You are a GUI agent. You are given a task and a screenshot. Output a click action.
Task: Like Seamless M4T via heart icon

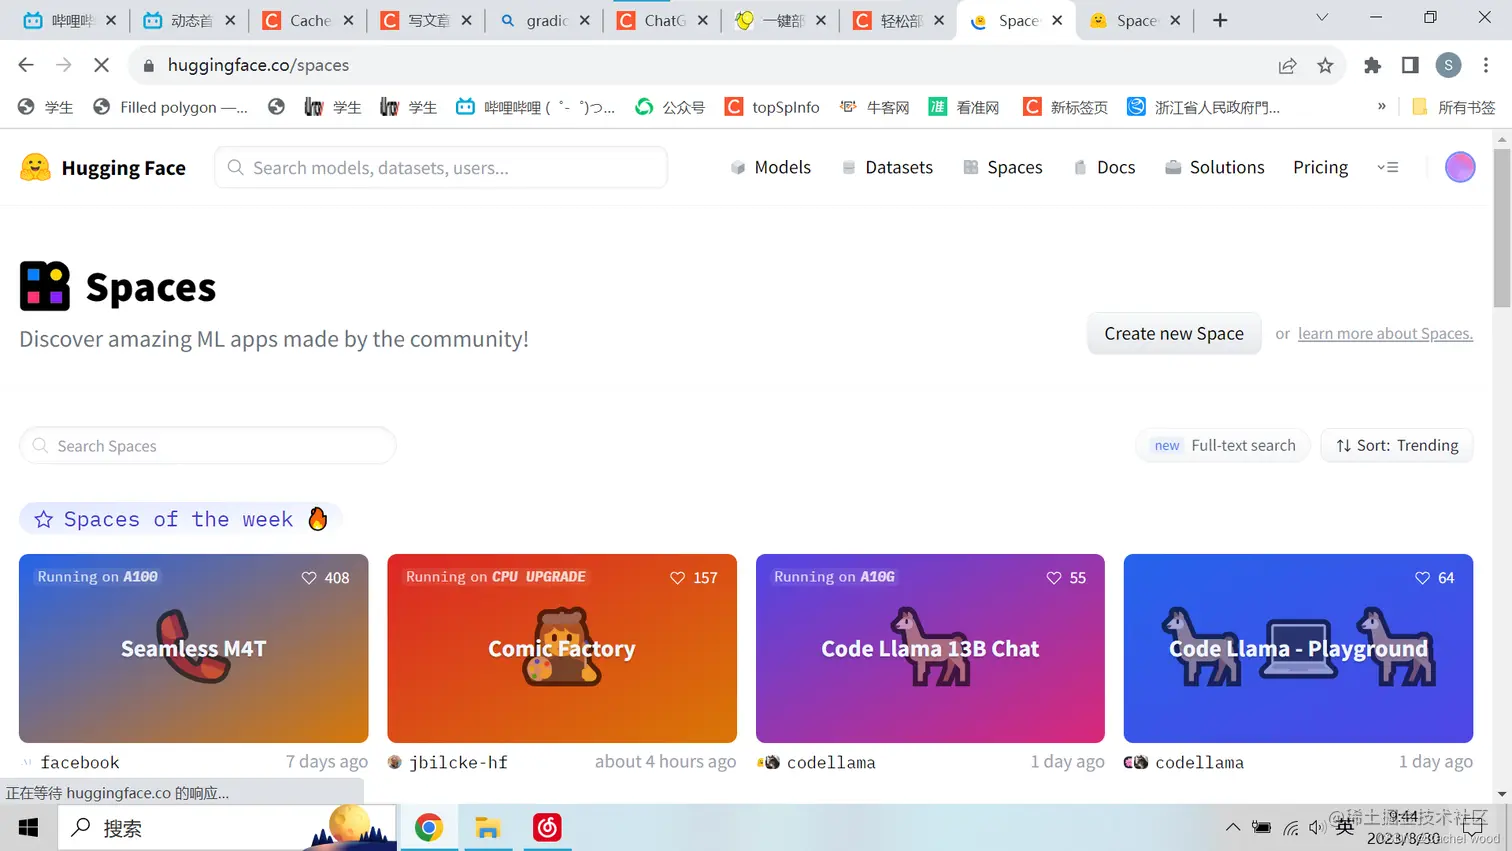[309, 578]
